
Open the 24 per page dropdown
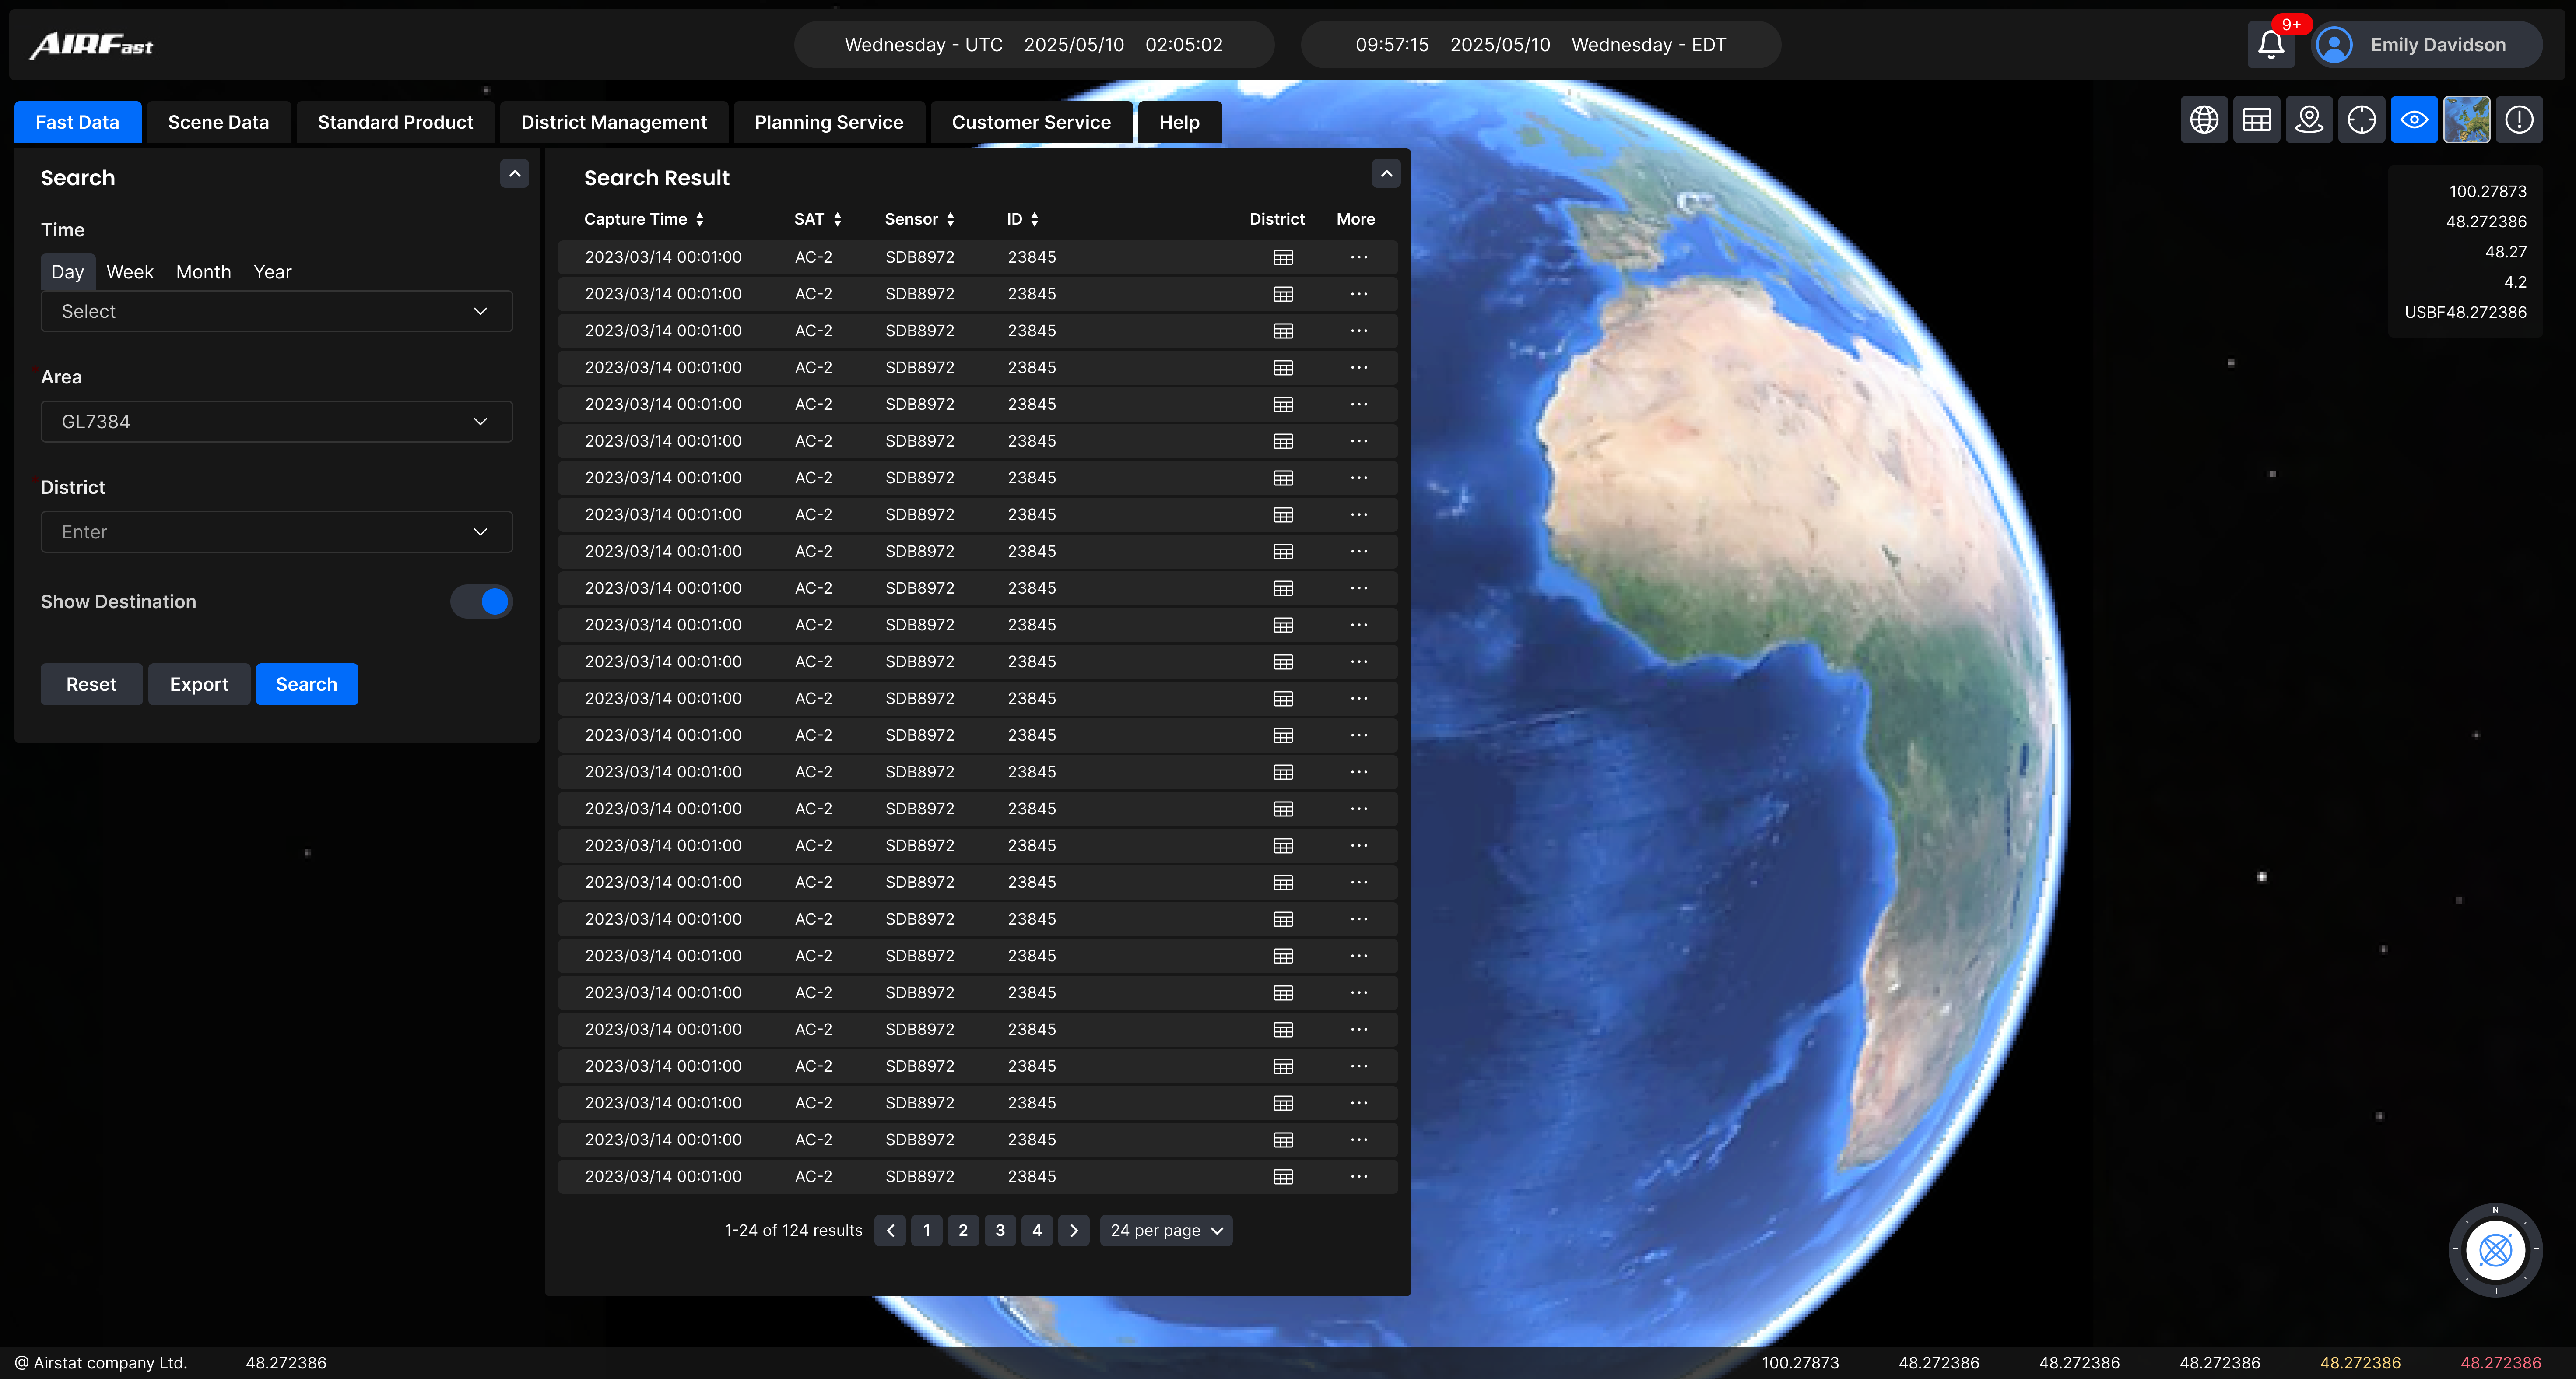[x=1166, y=1231]
